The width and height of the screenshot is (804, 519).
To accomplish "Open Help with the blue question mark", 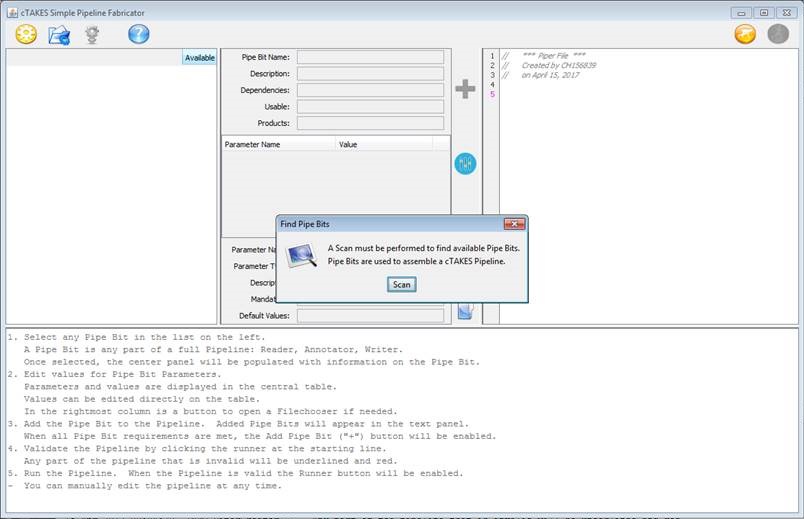I will coord(139,34).
